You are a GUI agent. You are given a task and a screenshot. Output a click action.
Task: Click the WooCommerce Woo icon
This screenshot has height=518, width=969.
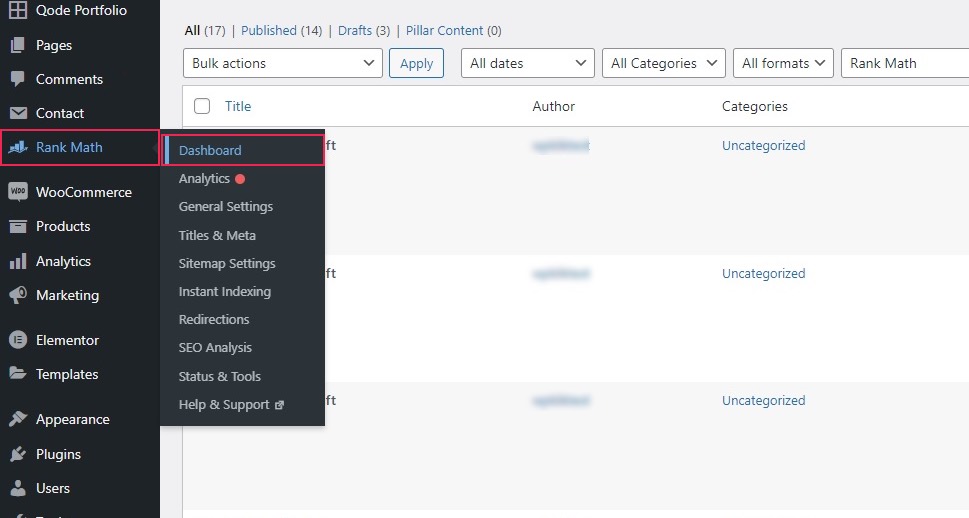pos(18,192)
